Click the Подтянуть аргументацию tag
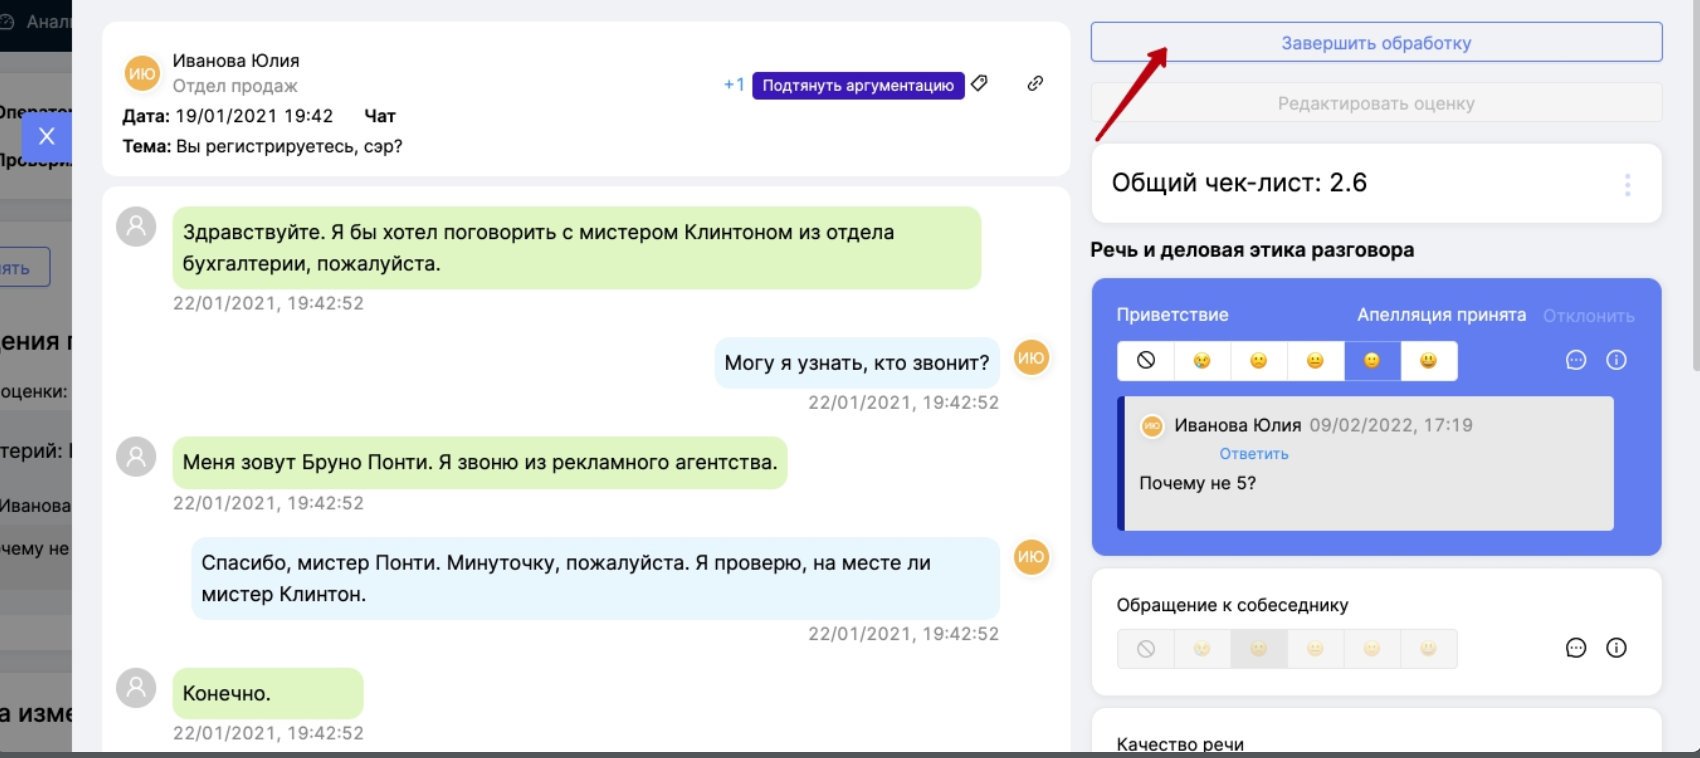This screenshot has height=758, width=1700. point(858,85)
